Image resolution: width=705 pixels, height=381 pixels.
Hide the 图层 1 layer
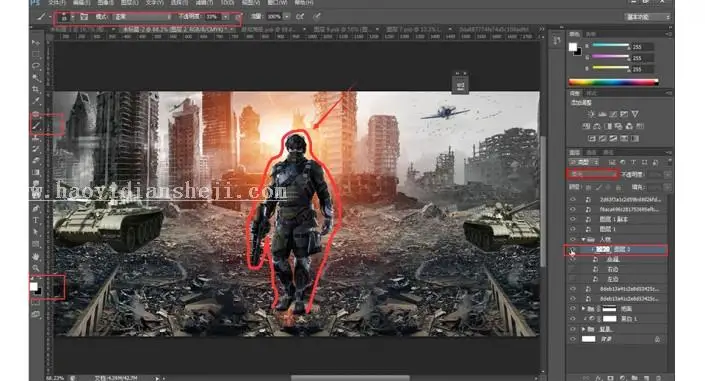point(573,229)
